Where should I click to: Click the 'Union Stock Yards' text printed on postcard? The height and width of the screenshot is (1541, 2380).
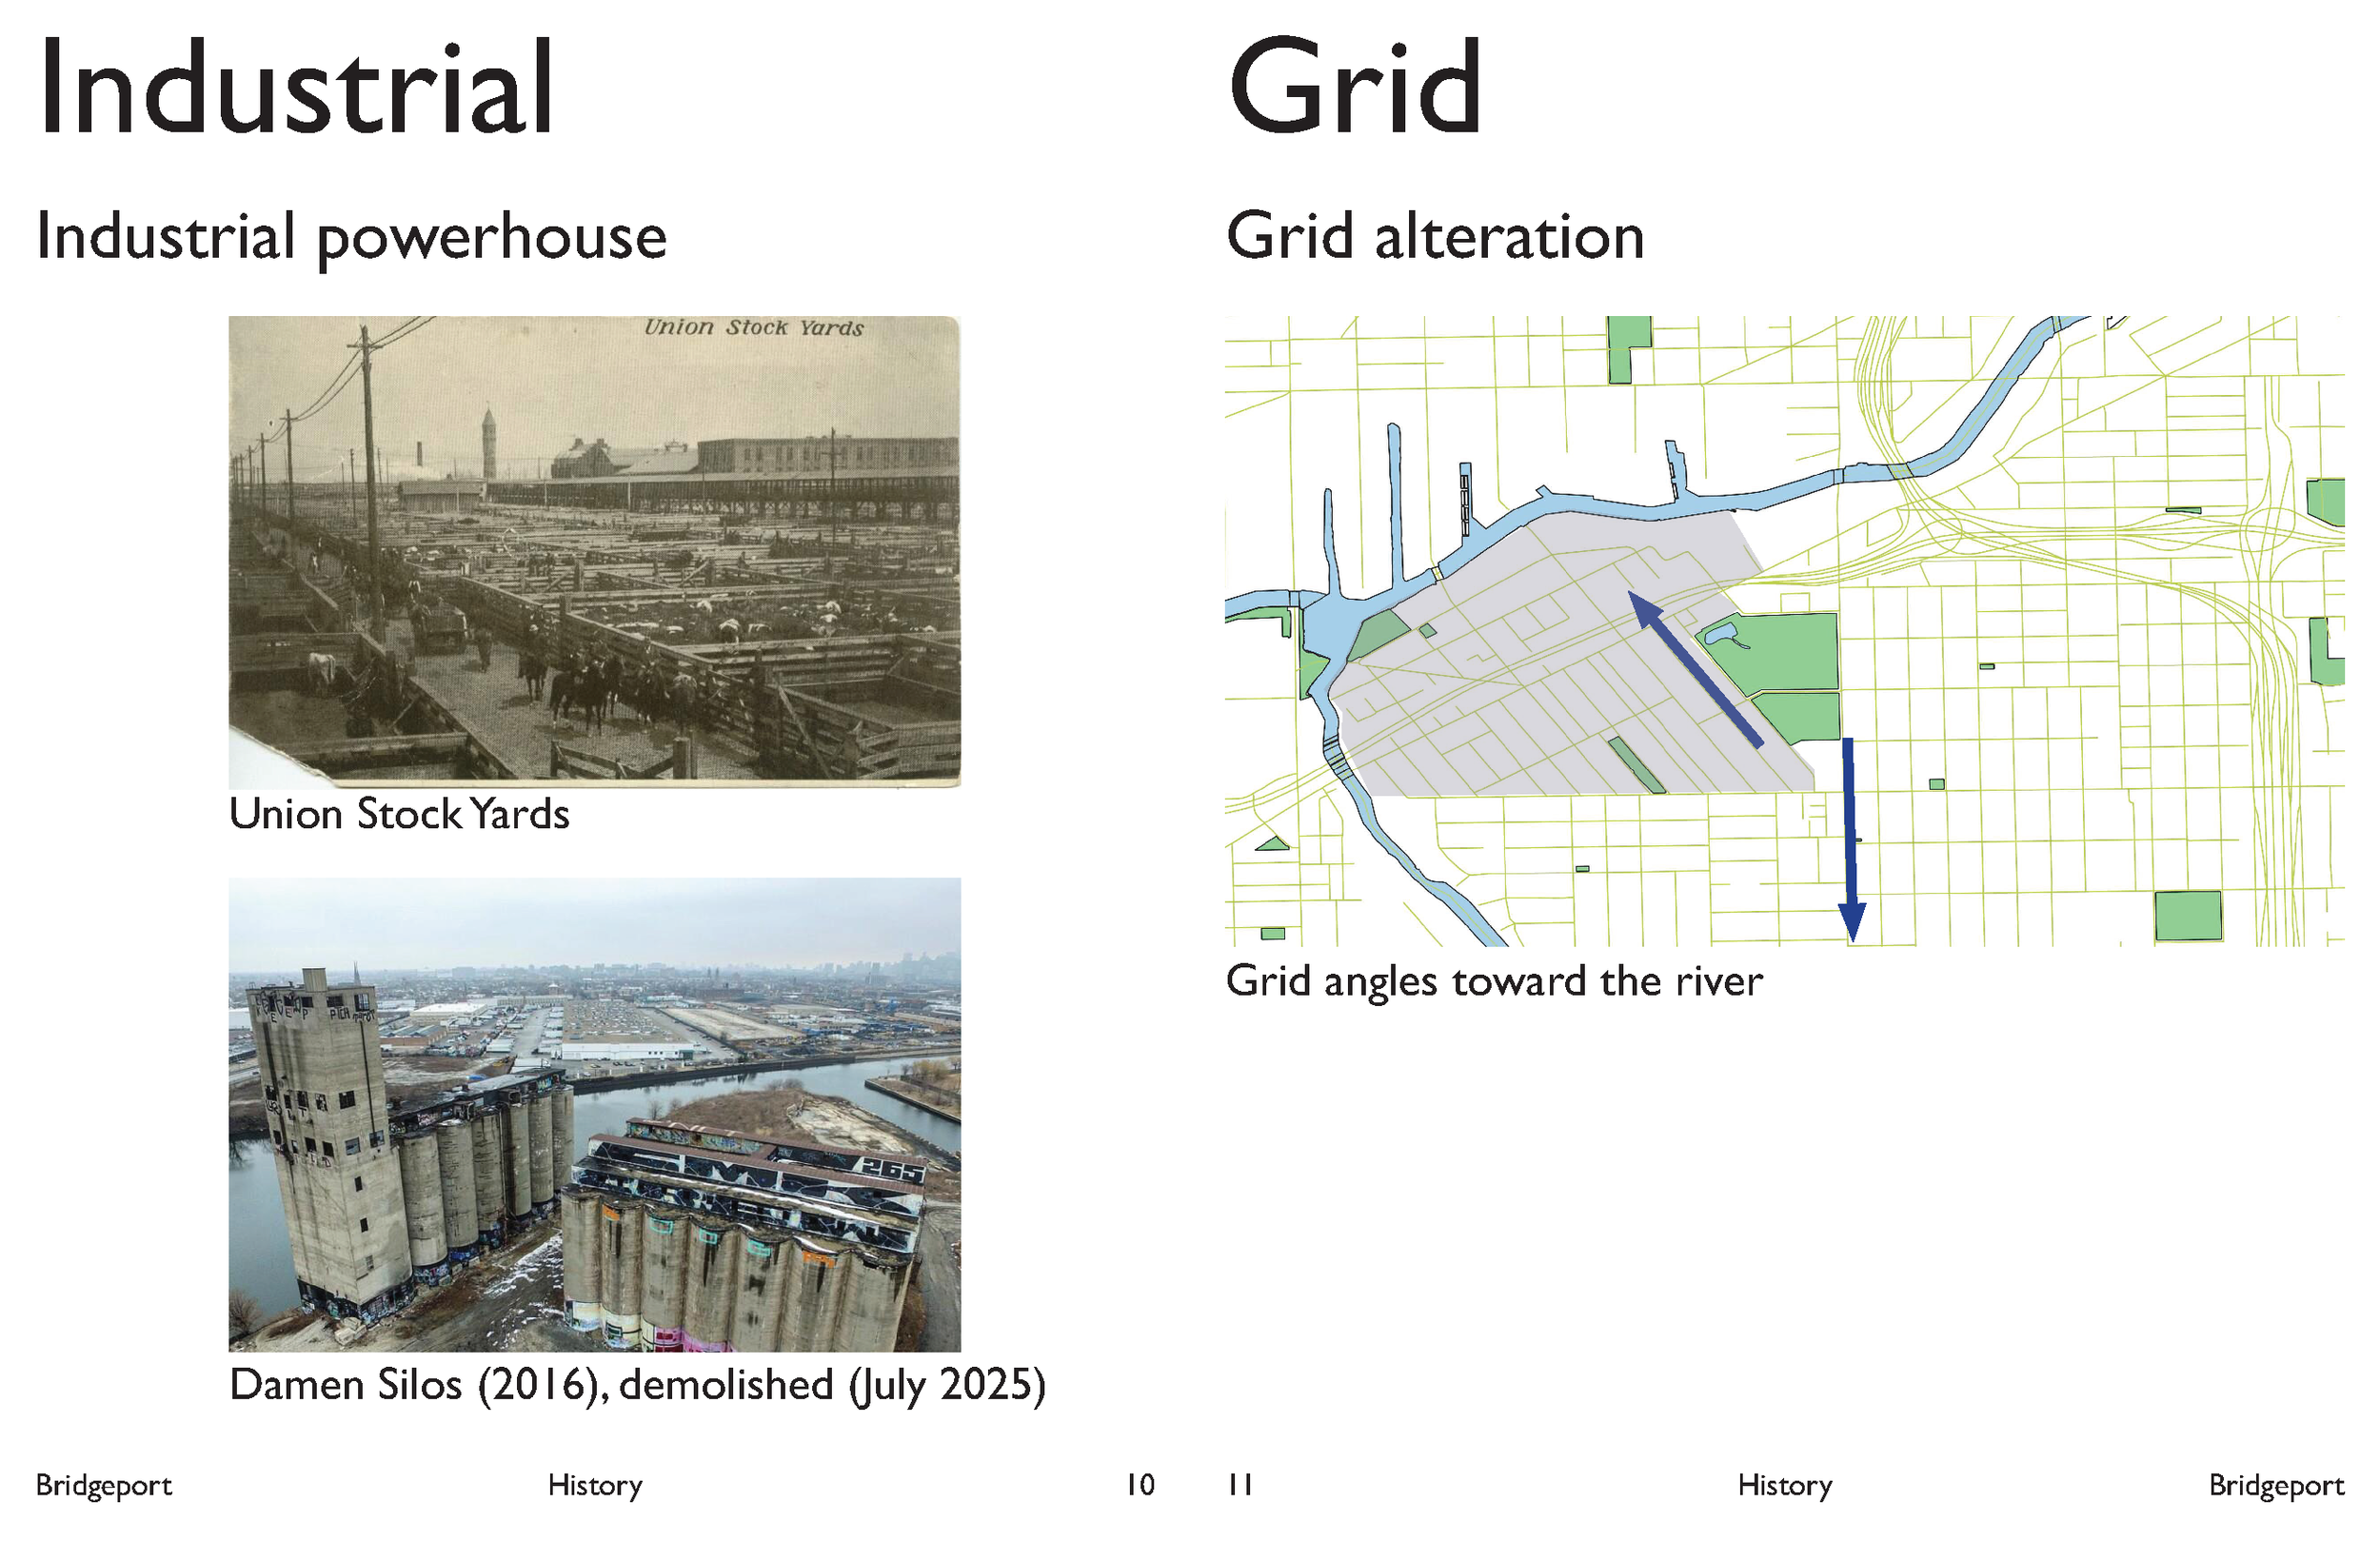point(754,328)
